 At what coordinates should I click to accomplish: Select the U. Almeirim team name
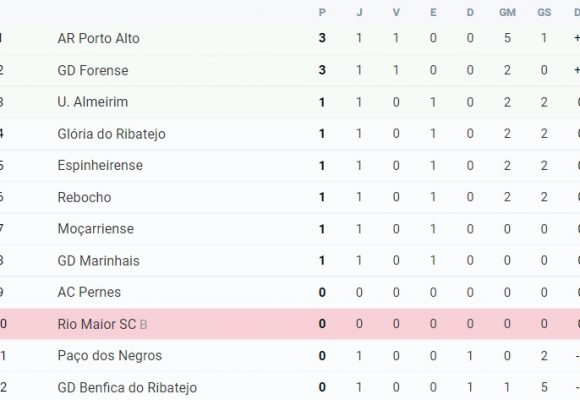pyautogui.click(x=93, y=102)
